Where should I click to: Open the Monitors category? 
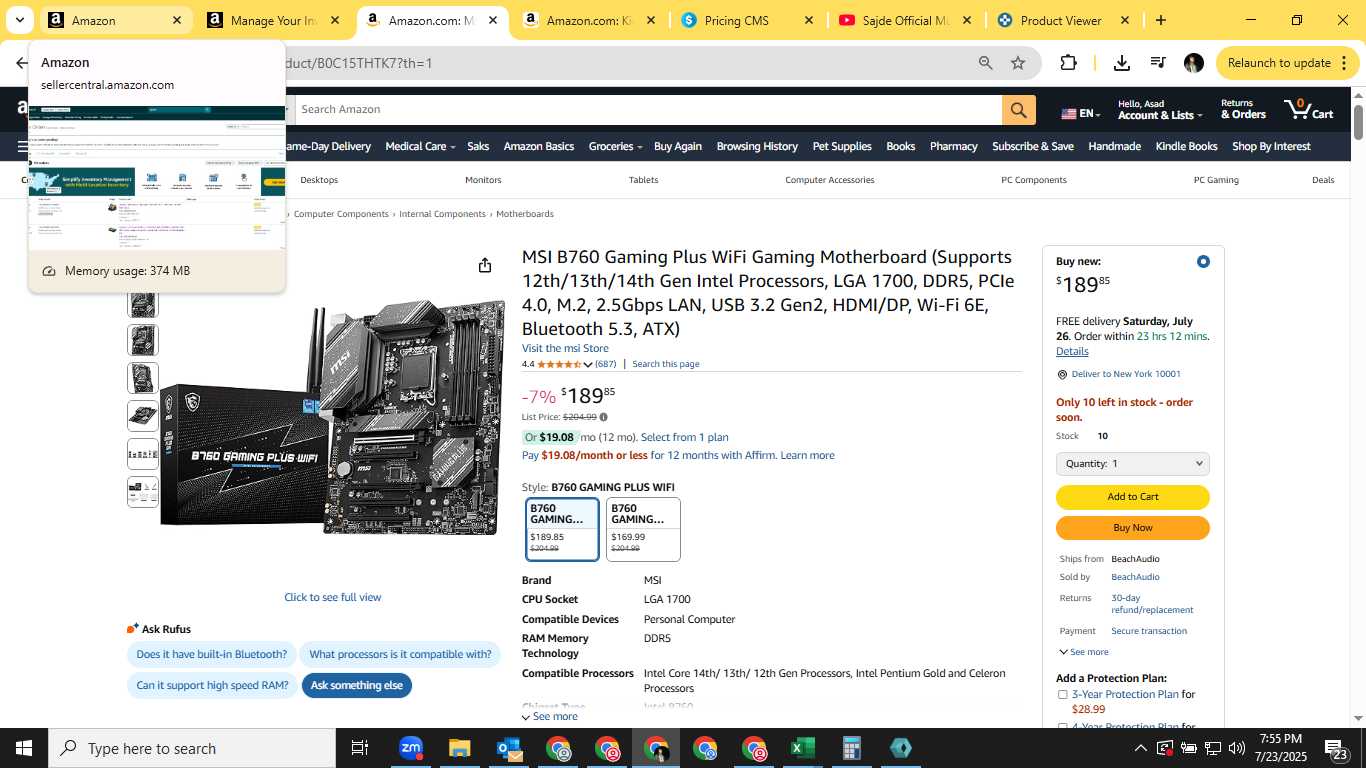click(483, 180)
